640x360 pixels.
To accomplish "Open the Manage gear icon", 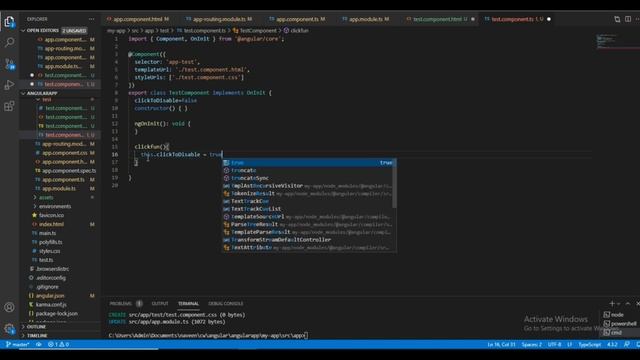I will [9, 329].
